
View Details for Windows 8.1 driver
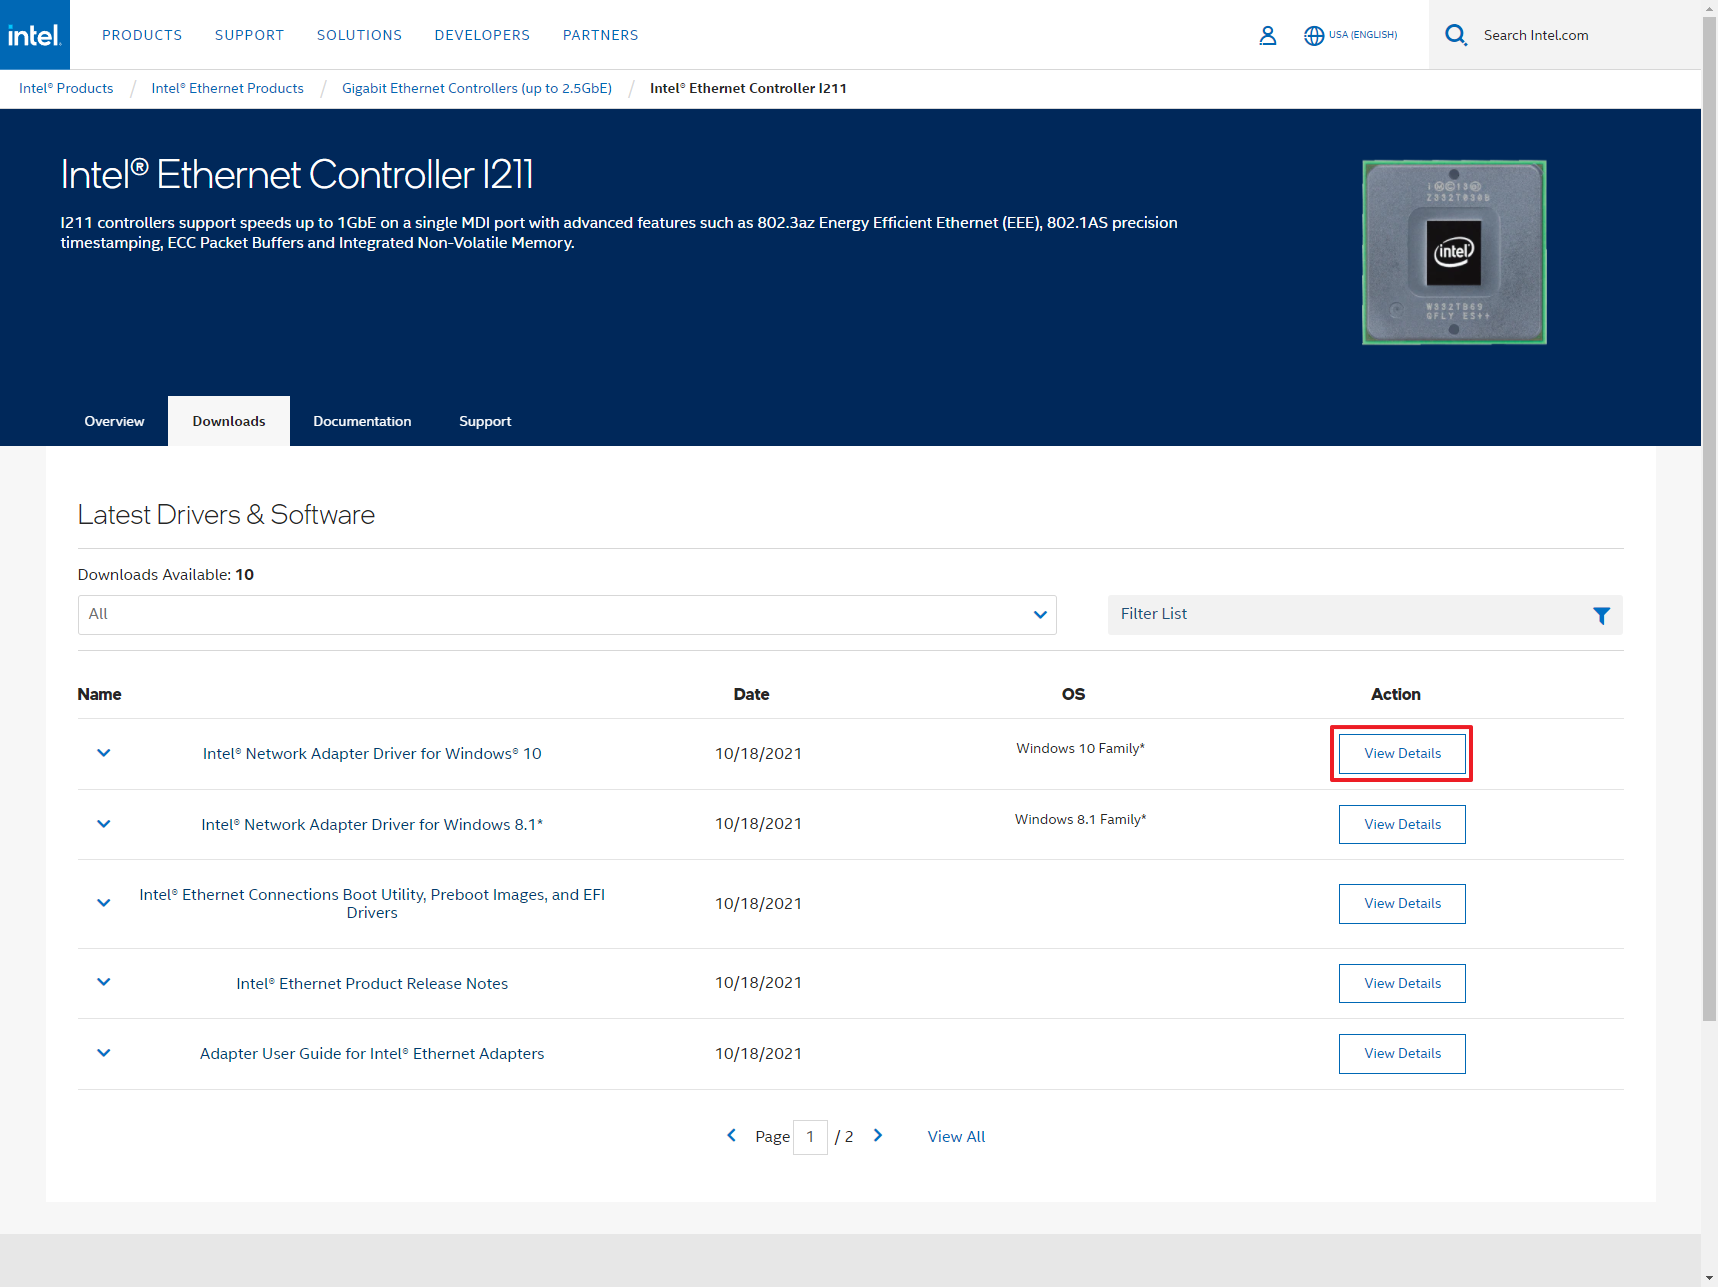(x=1402, y=824)
